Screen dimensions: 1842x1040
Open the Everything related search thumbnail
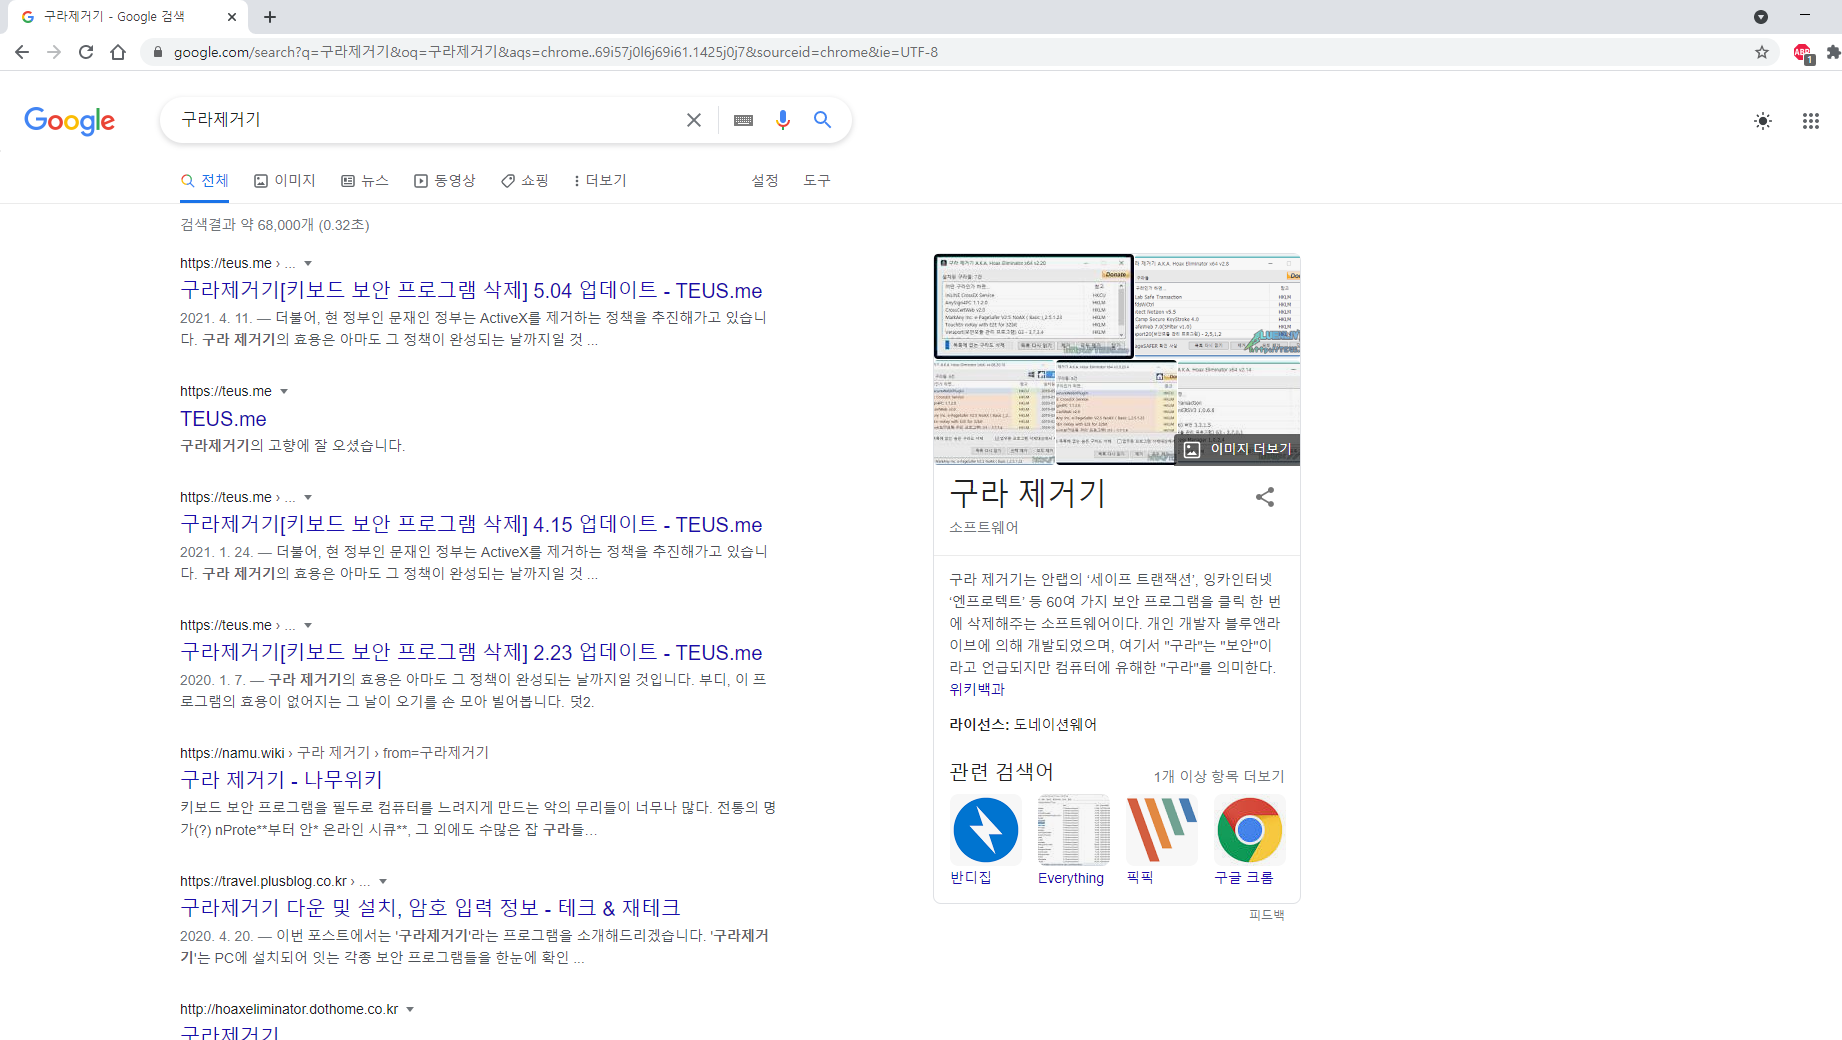pos(1073,830)
